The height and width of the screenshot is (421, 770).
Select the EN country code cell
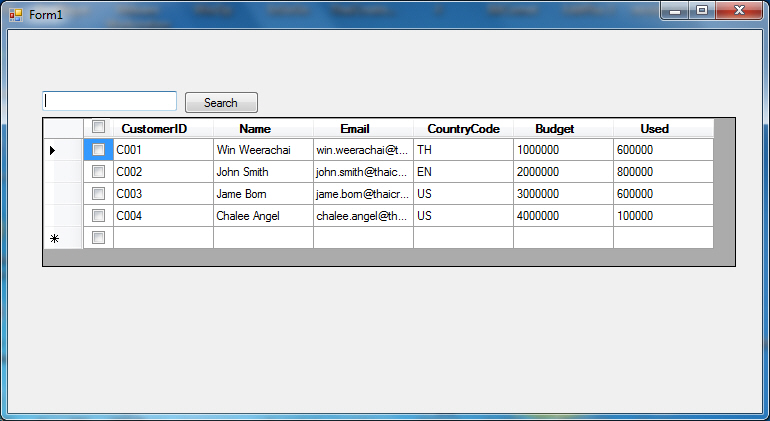pyautogui.click(x=464, y=172)
